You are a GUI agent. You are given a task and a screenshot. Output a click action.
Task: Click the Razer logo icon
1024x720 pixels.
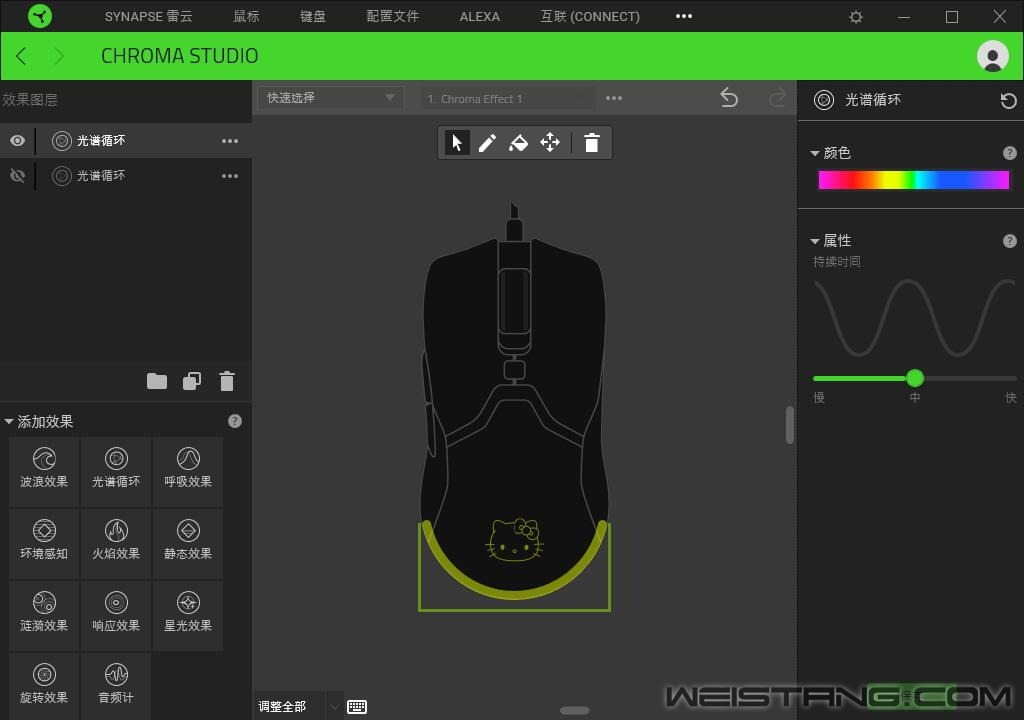coord(40,16)
